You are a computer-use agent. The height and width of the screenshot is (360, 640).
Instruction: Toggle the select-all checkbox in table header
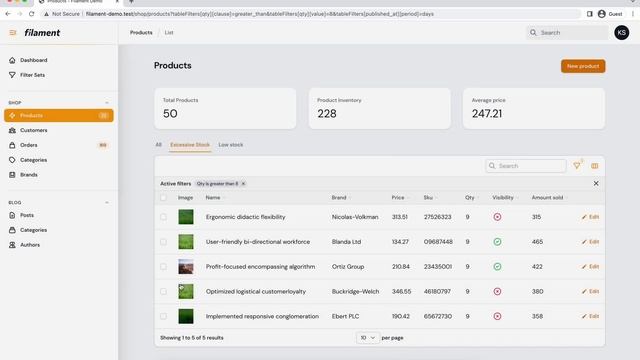[x=163, y=198]
